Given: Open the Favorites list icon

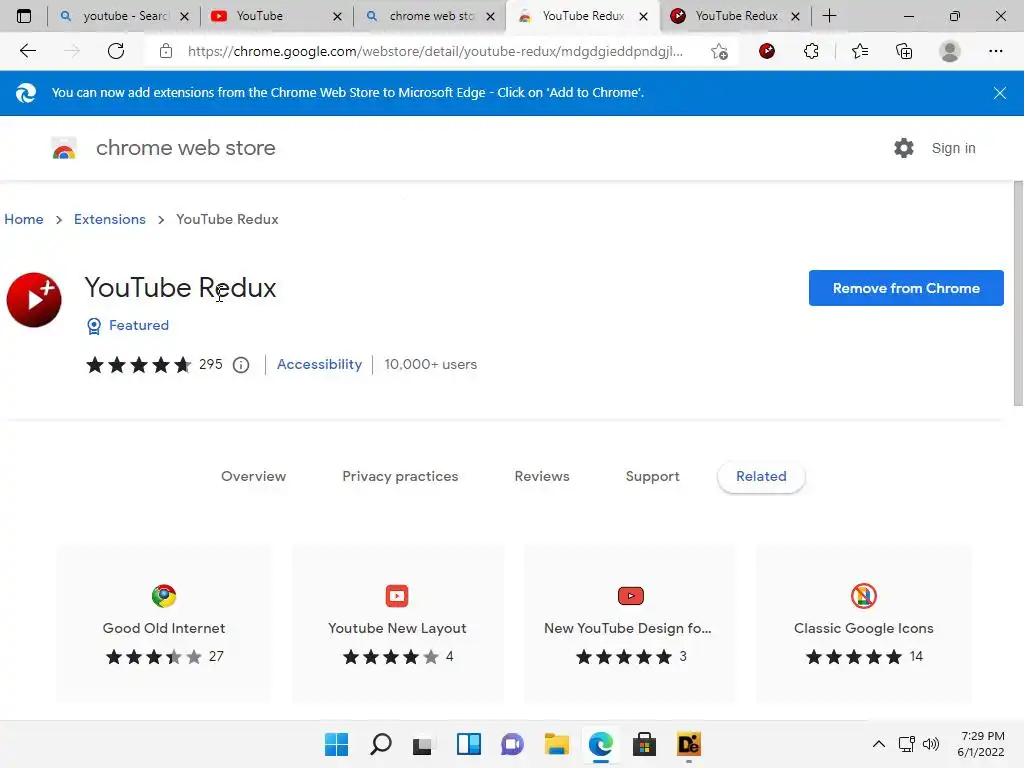Looking at the screenshot, I should pyautogui.click(x=860, y=51).
